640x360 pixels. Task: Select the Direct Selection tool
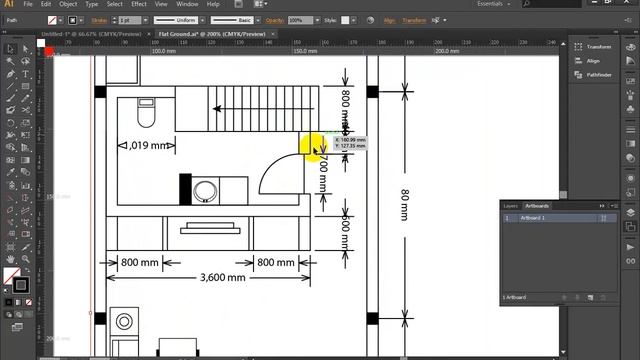point(25,49)
